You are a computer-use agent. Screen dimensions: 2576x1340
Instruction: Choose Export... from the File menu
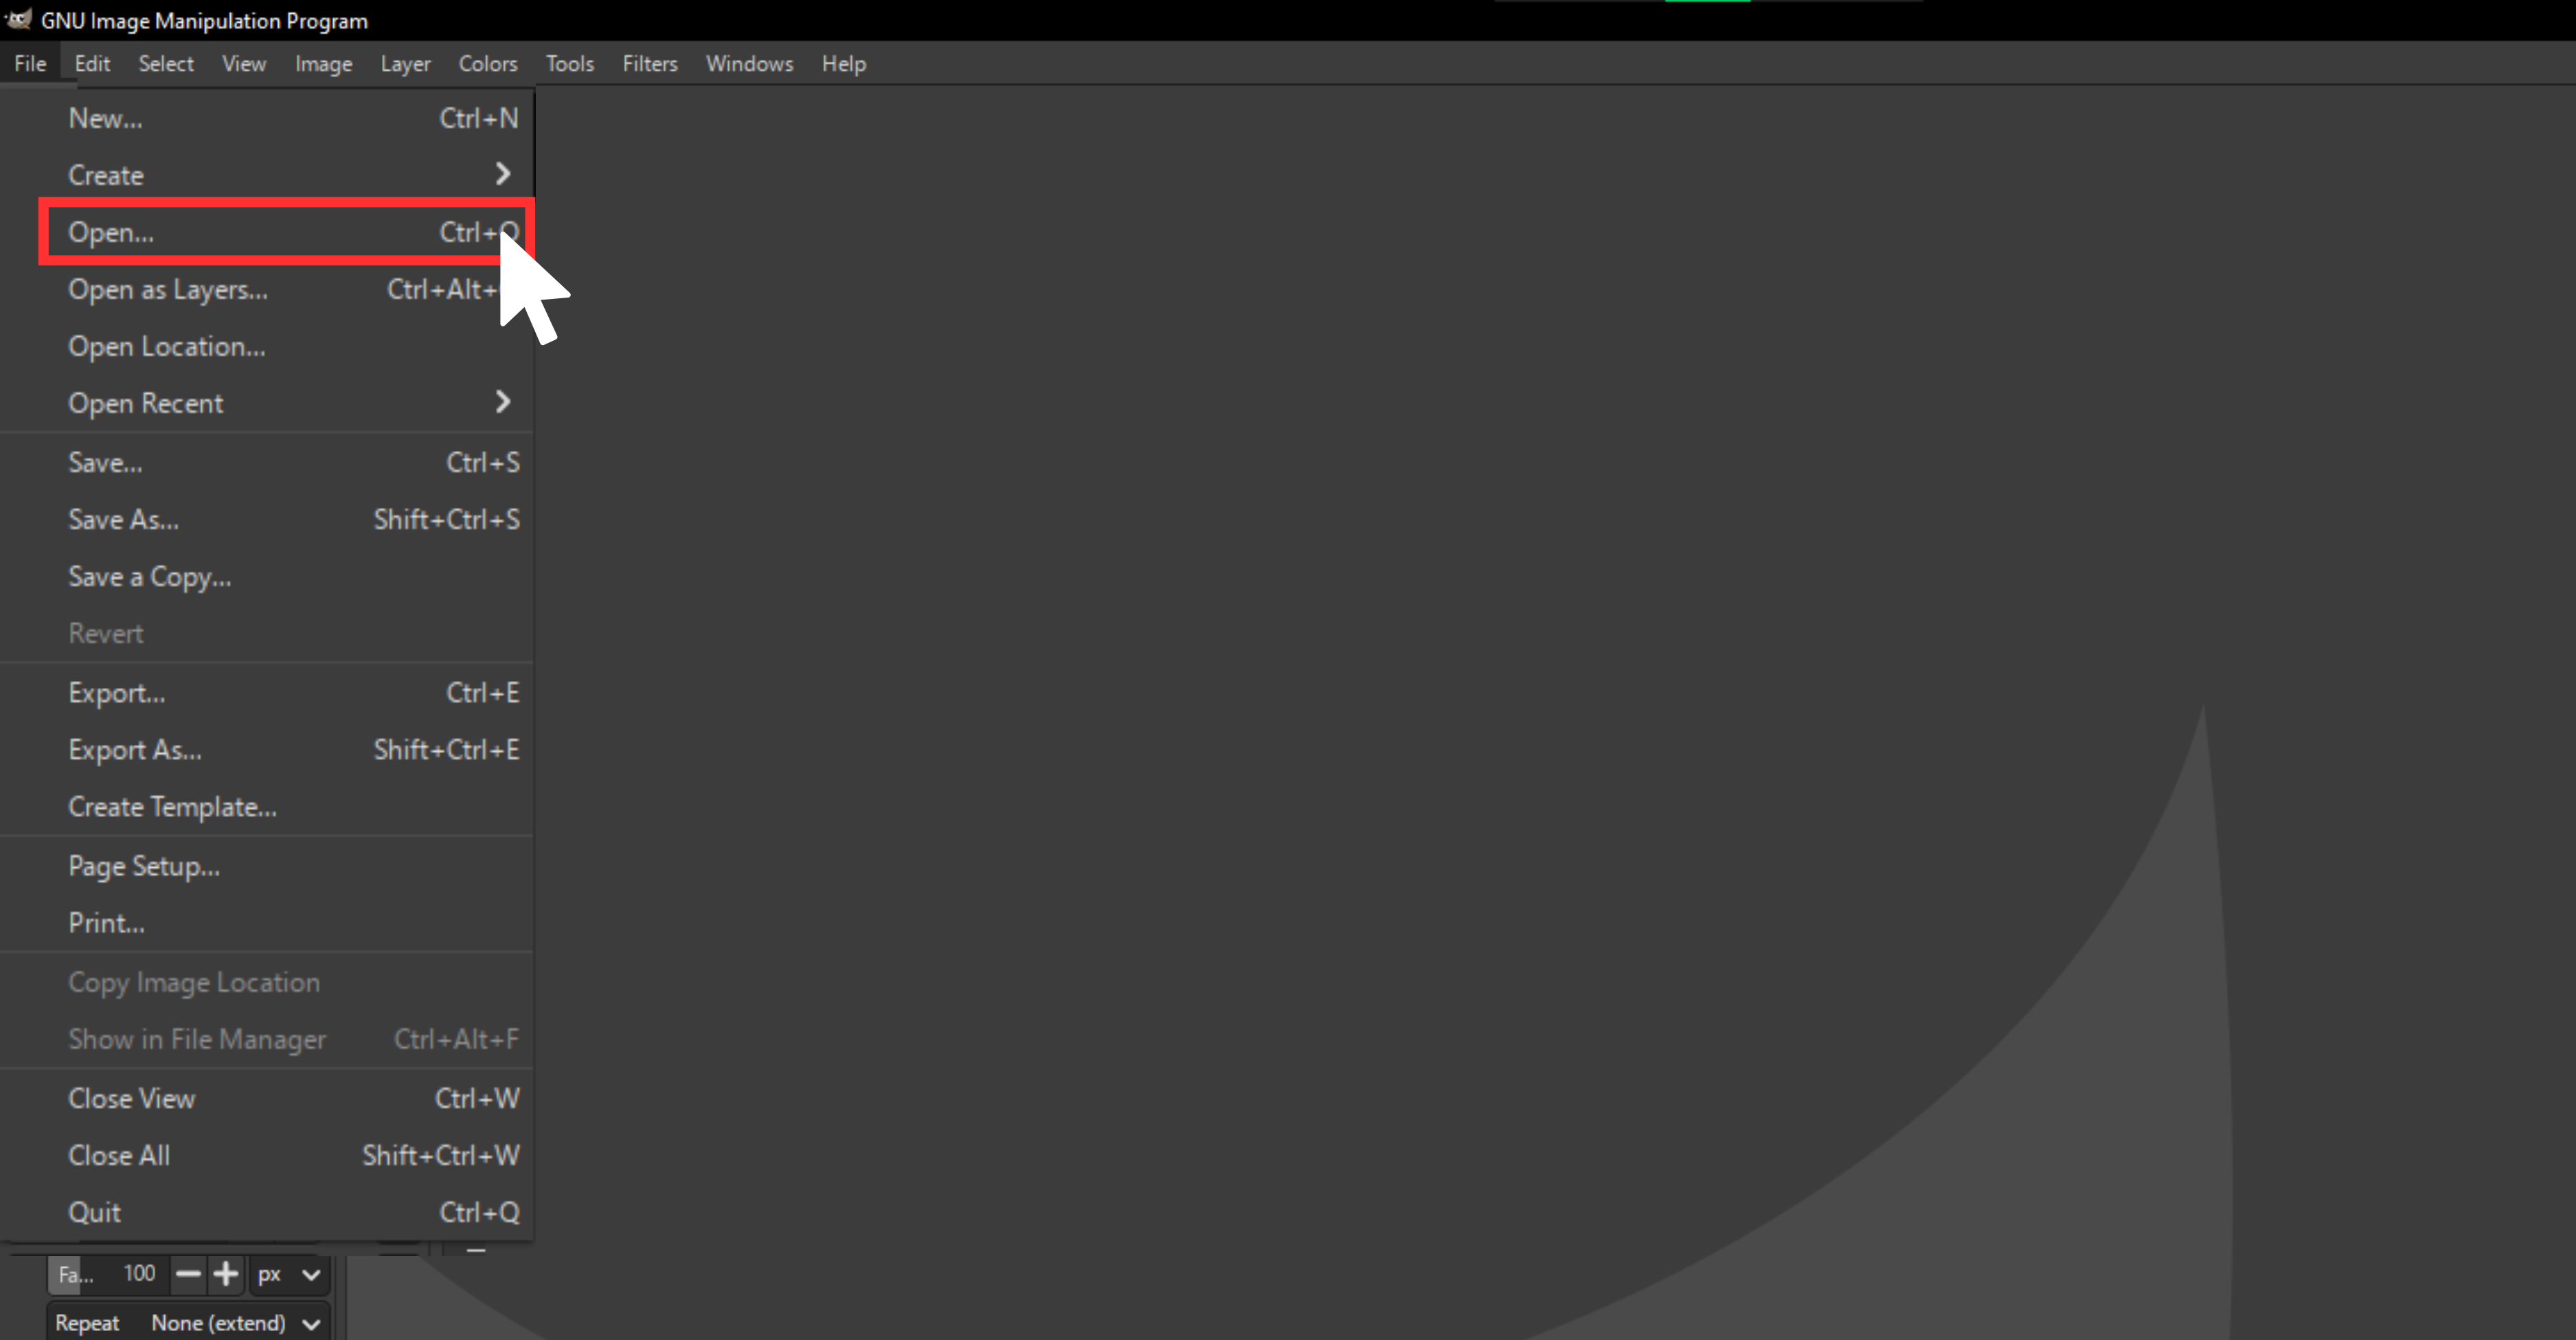pyautogui.click(x=268, y=692)
